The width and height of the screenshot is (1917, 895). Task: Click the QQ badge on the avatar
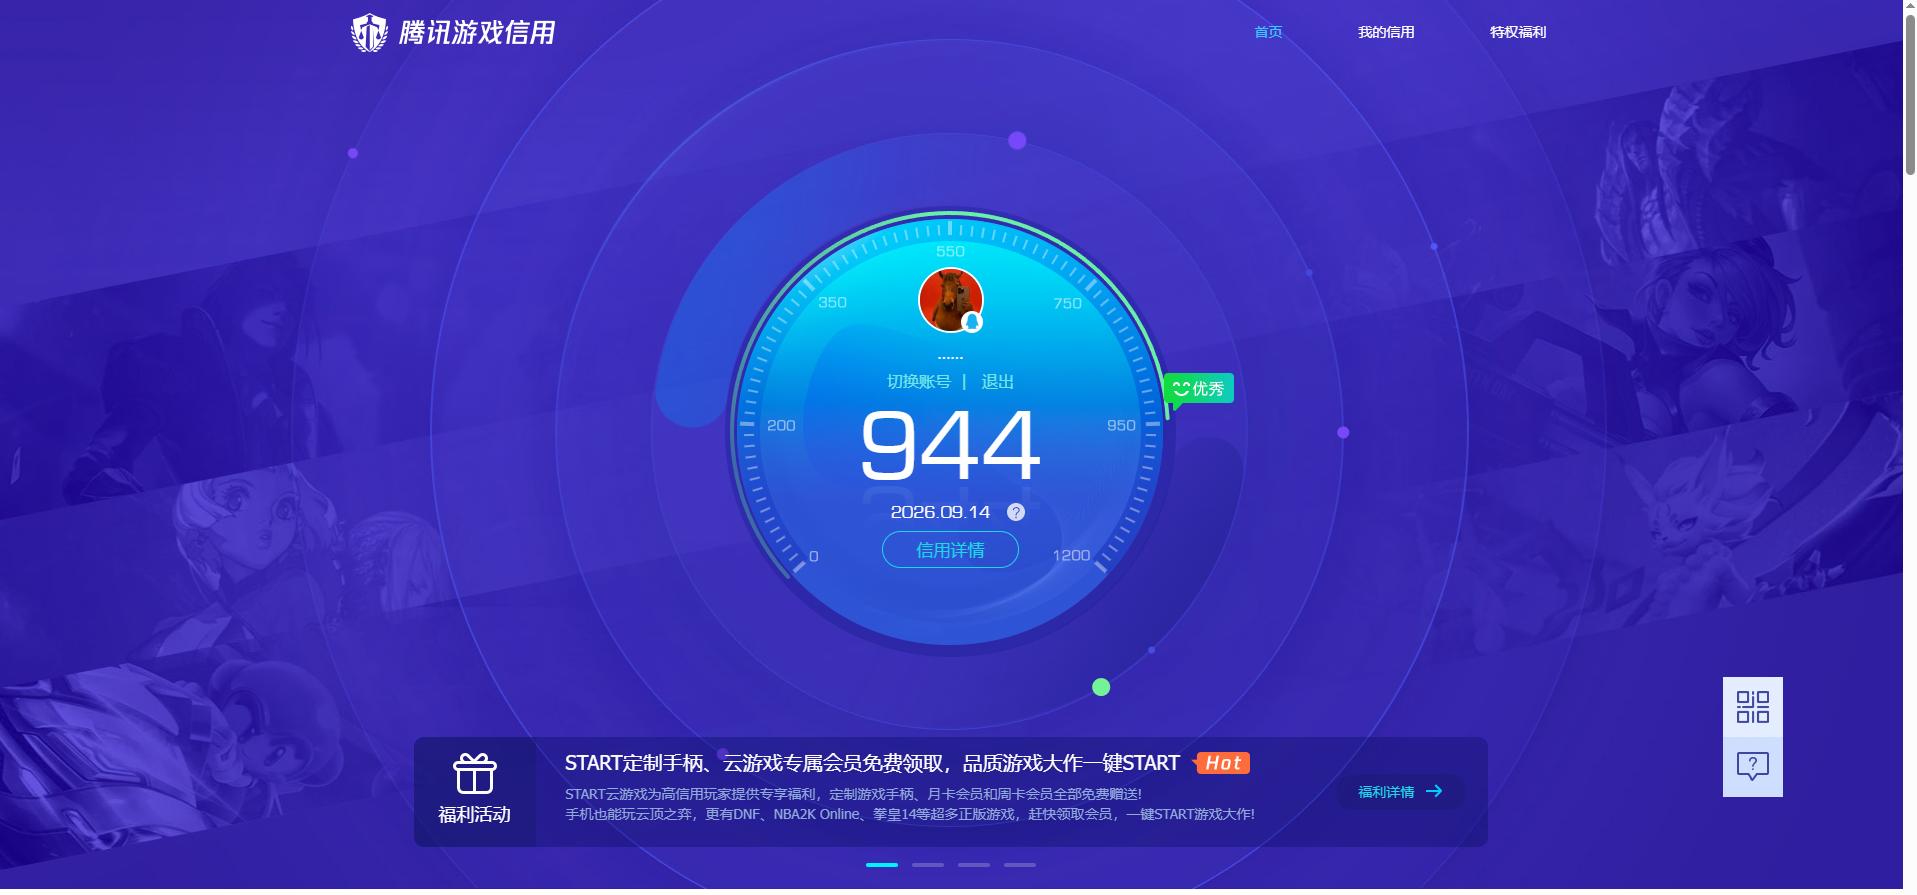[x=972, y=322]
